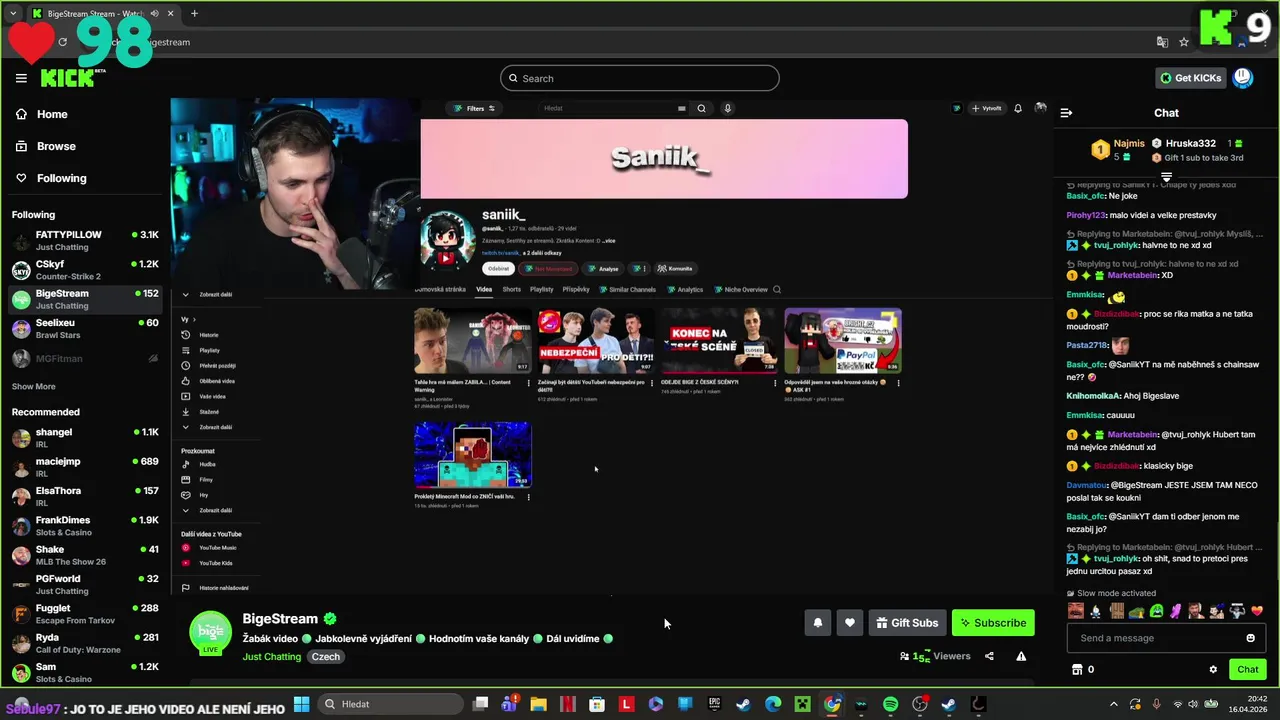Open Netflix from the taskbar
Viewport: 1280px width, 720px height.
[x=567, y=704]
